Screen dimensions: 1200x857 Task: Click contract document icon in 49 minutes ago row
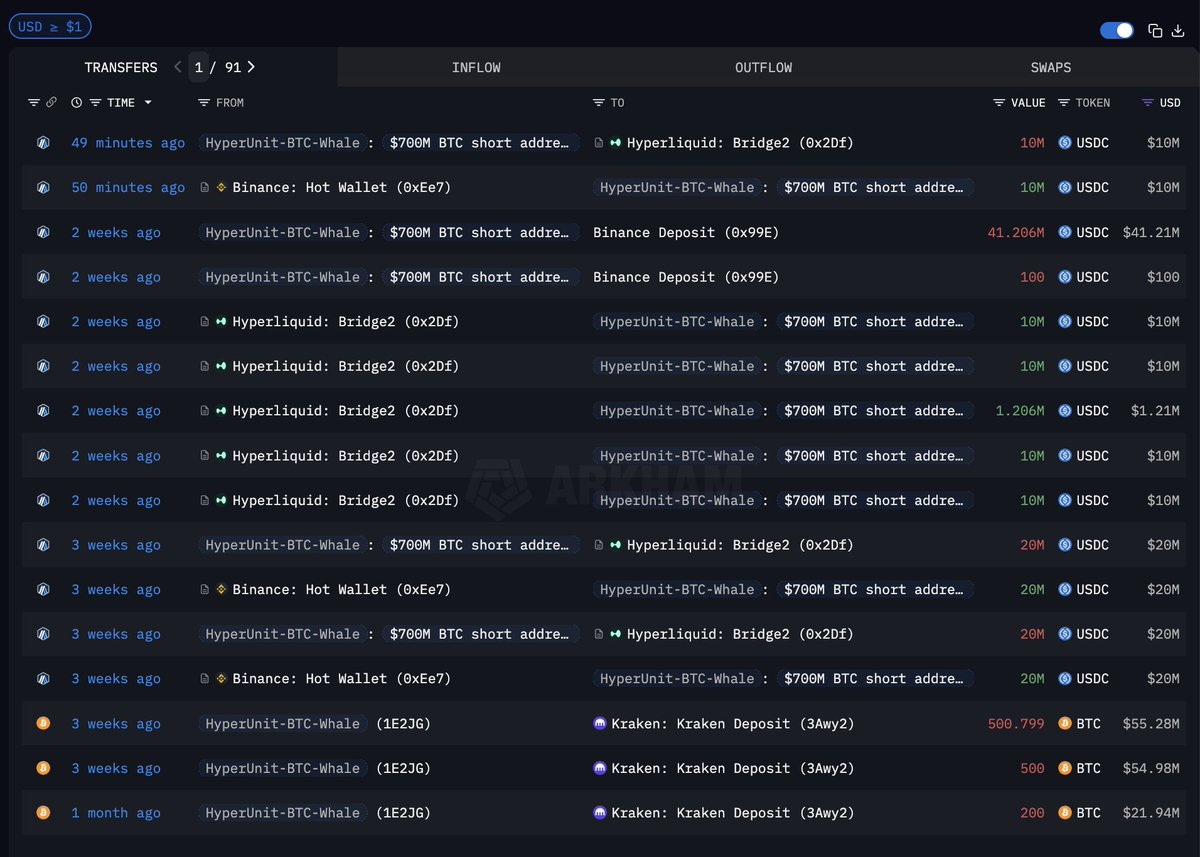click(x=599, y=143)
